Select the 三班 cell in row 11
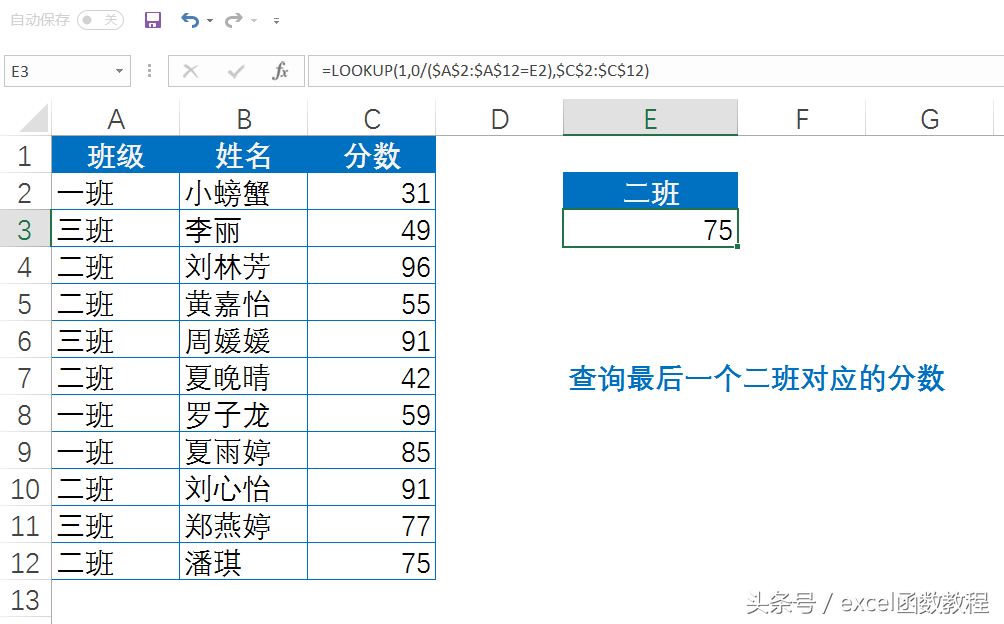1004x624 pixels. tap(116, 526)
